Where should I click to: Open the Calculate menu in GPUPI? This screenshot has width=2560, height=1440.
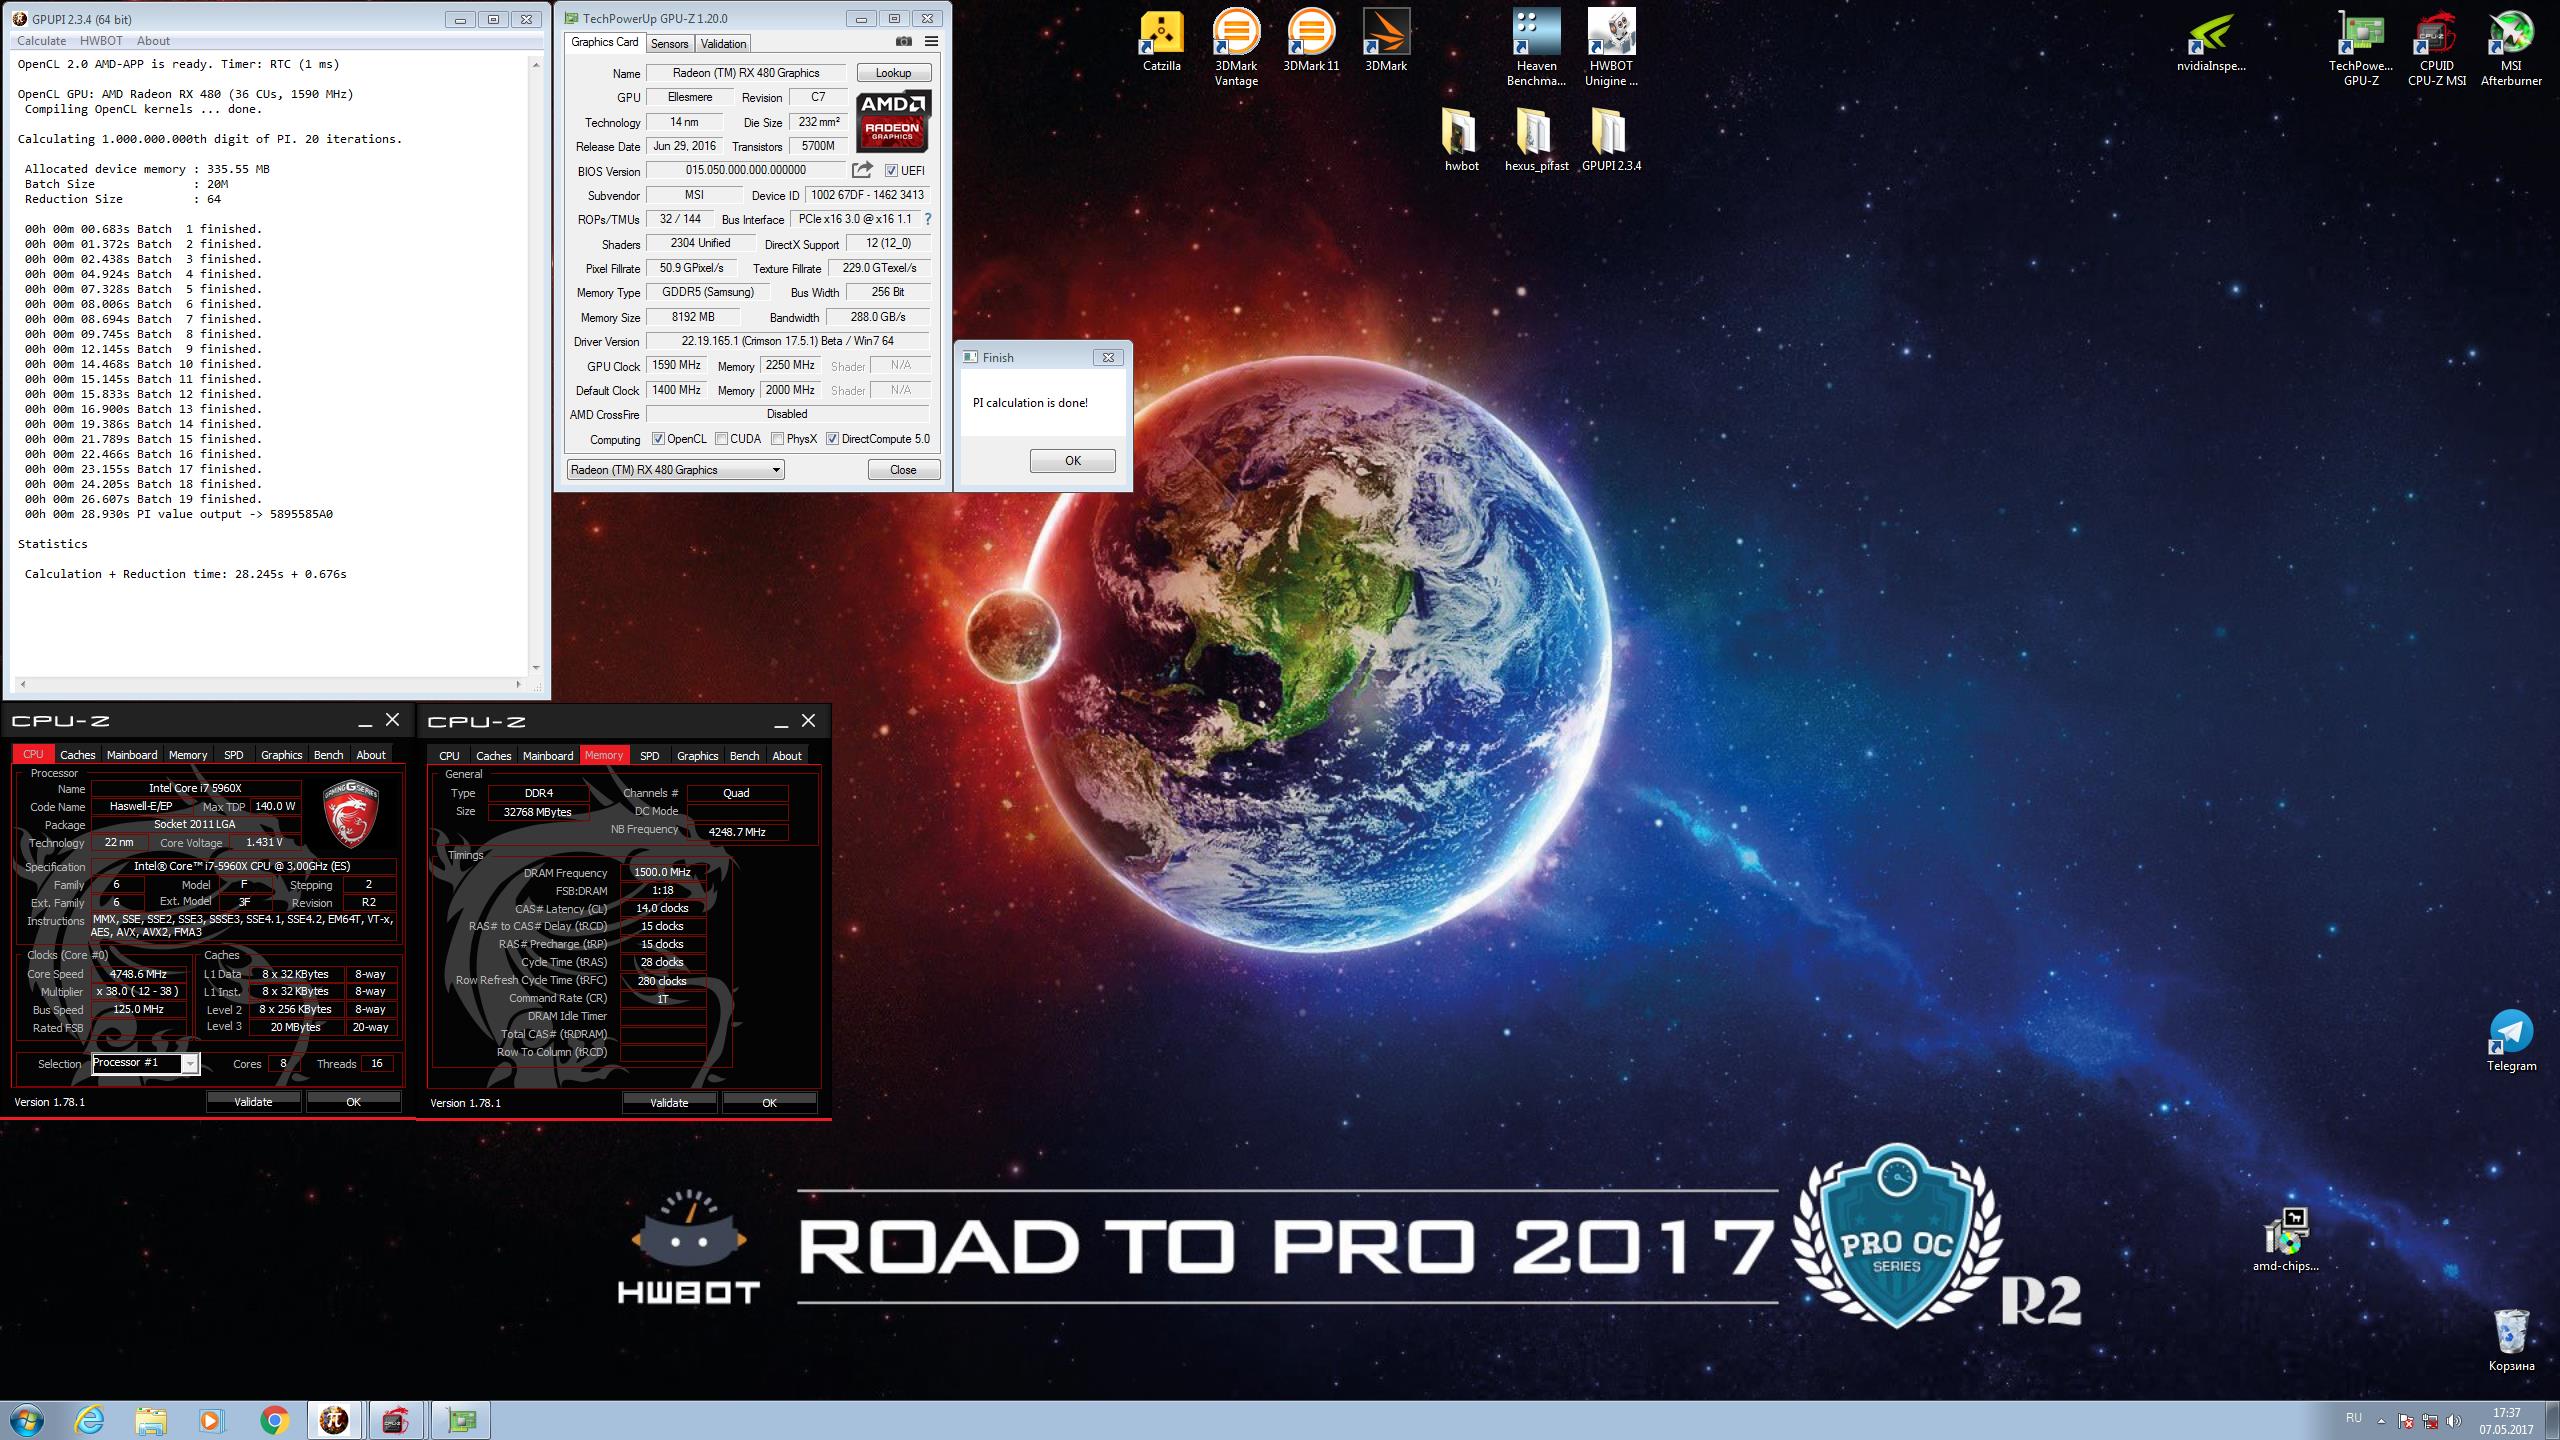click(x=42, y=41)
